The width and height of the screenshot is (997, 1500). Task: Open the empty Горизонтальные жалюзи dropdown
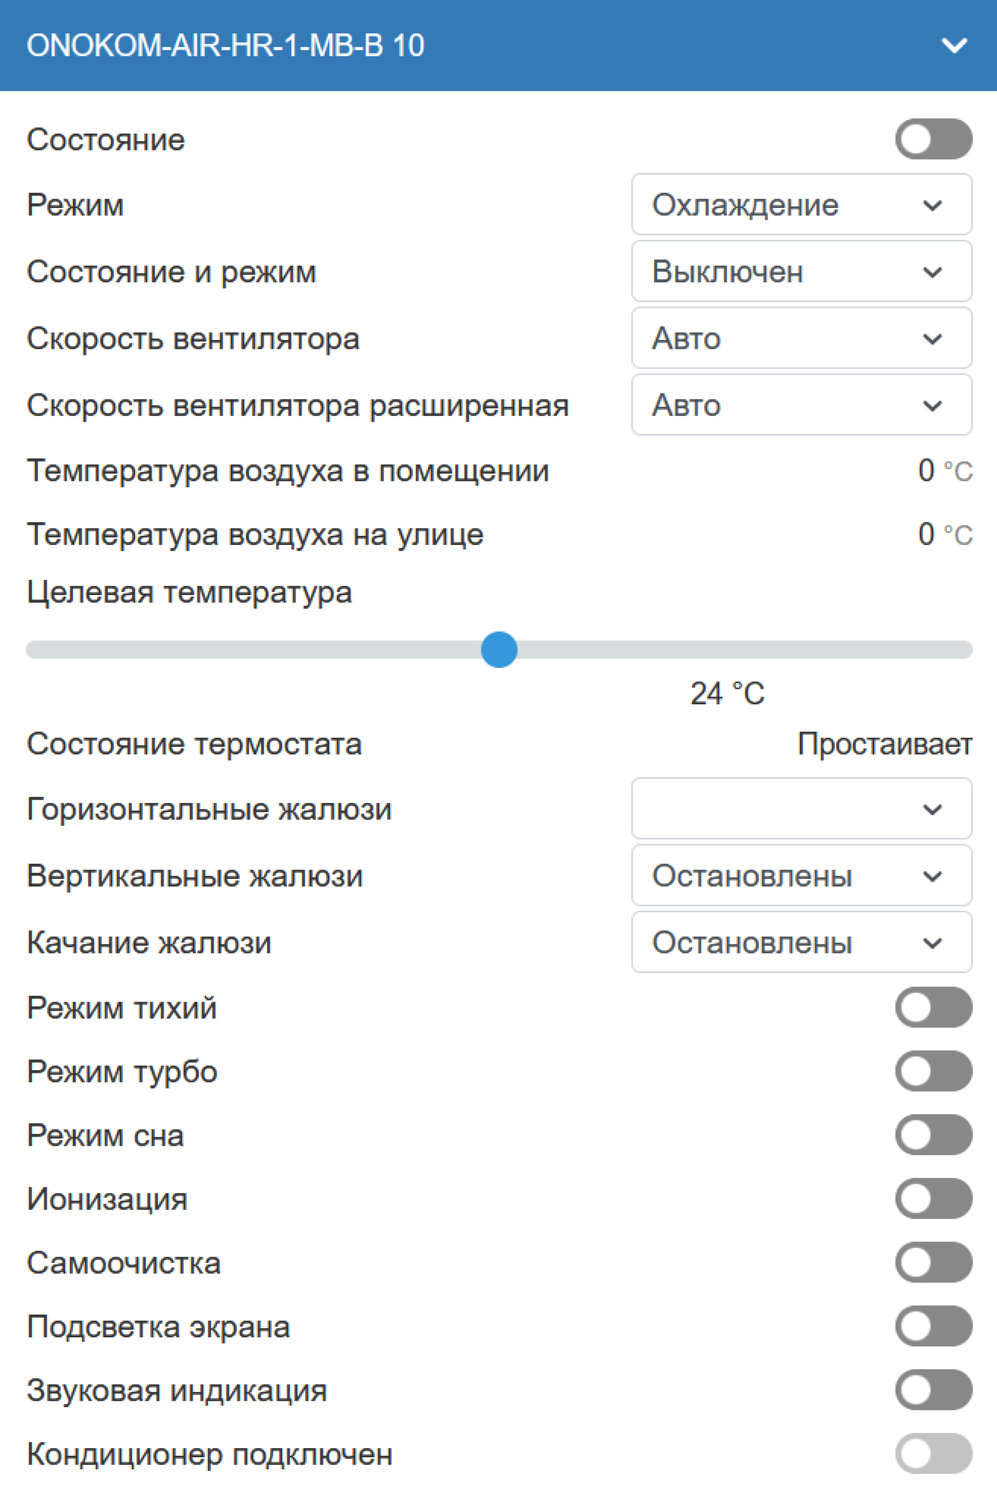801,809
